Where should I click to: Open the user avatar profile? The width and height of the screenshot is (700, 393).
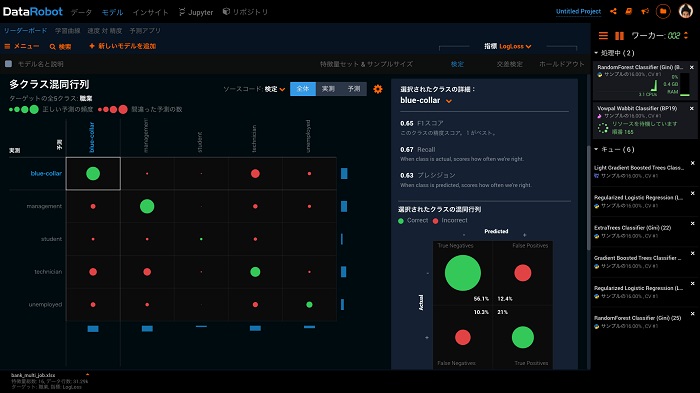point(685,11)
